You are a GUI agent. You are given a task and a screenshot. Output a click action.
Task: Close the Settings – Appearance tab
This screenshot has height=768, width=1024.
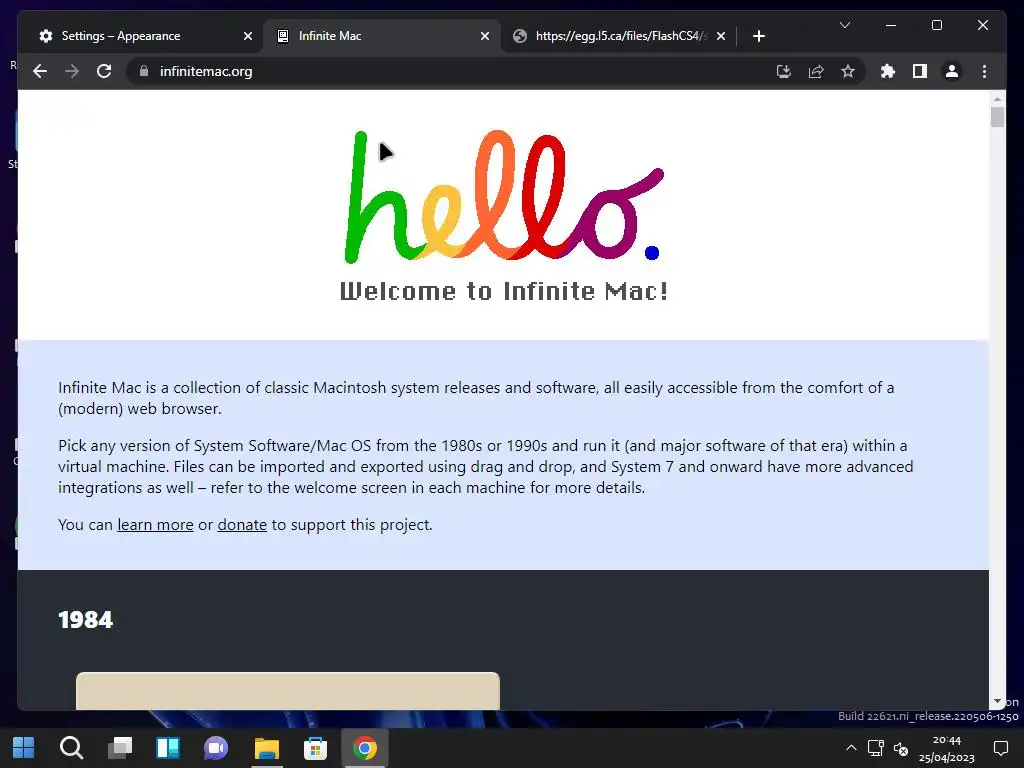(248, 36)
